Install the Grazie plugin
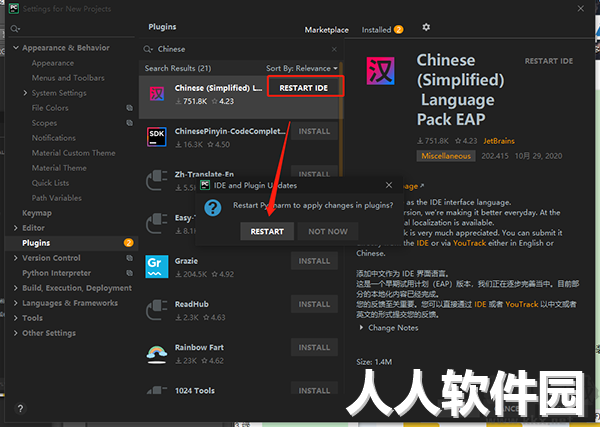The height and width of the screenshot is (427, 600). (x=314, y=261)
